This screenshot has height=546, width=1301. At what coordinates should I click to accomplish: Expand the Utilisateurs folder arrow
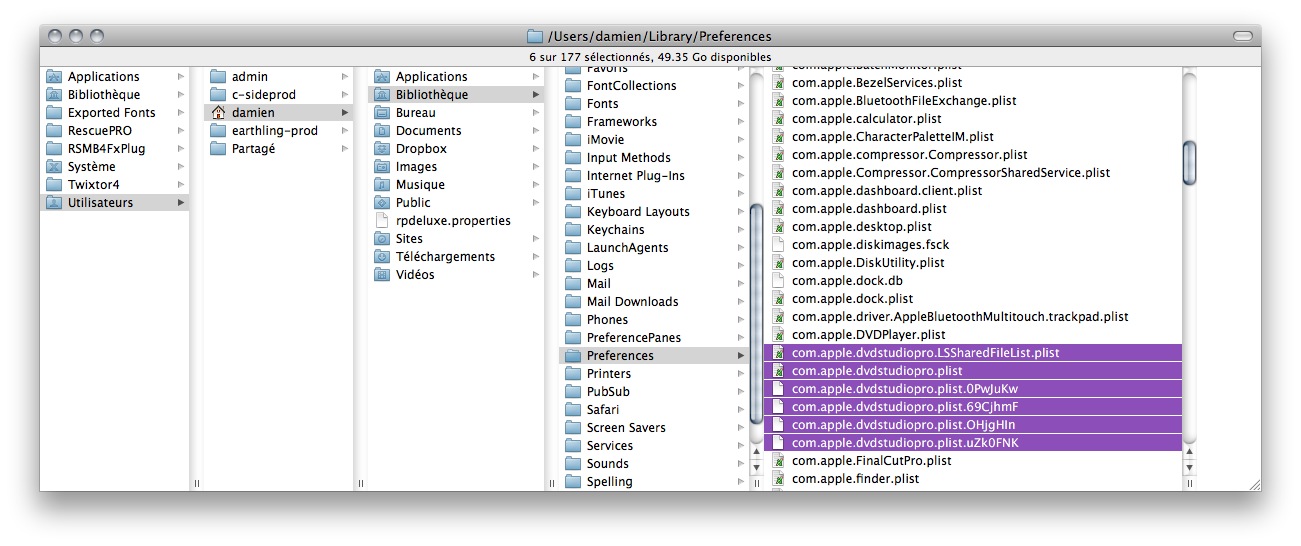click(x=181, y=203)
